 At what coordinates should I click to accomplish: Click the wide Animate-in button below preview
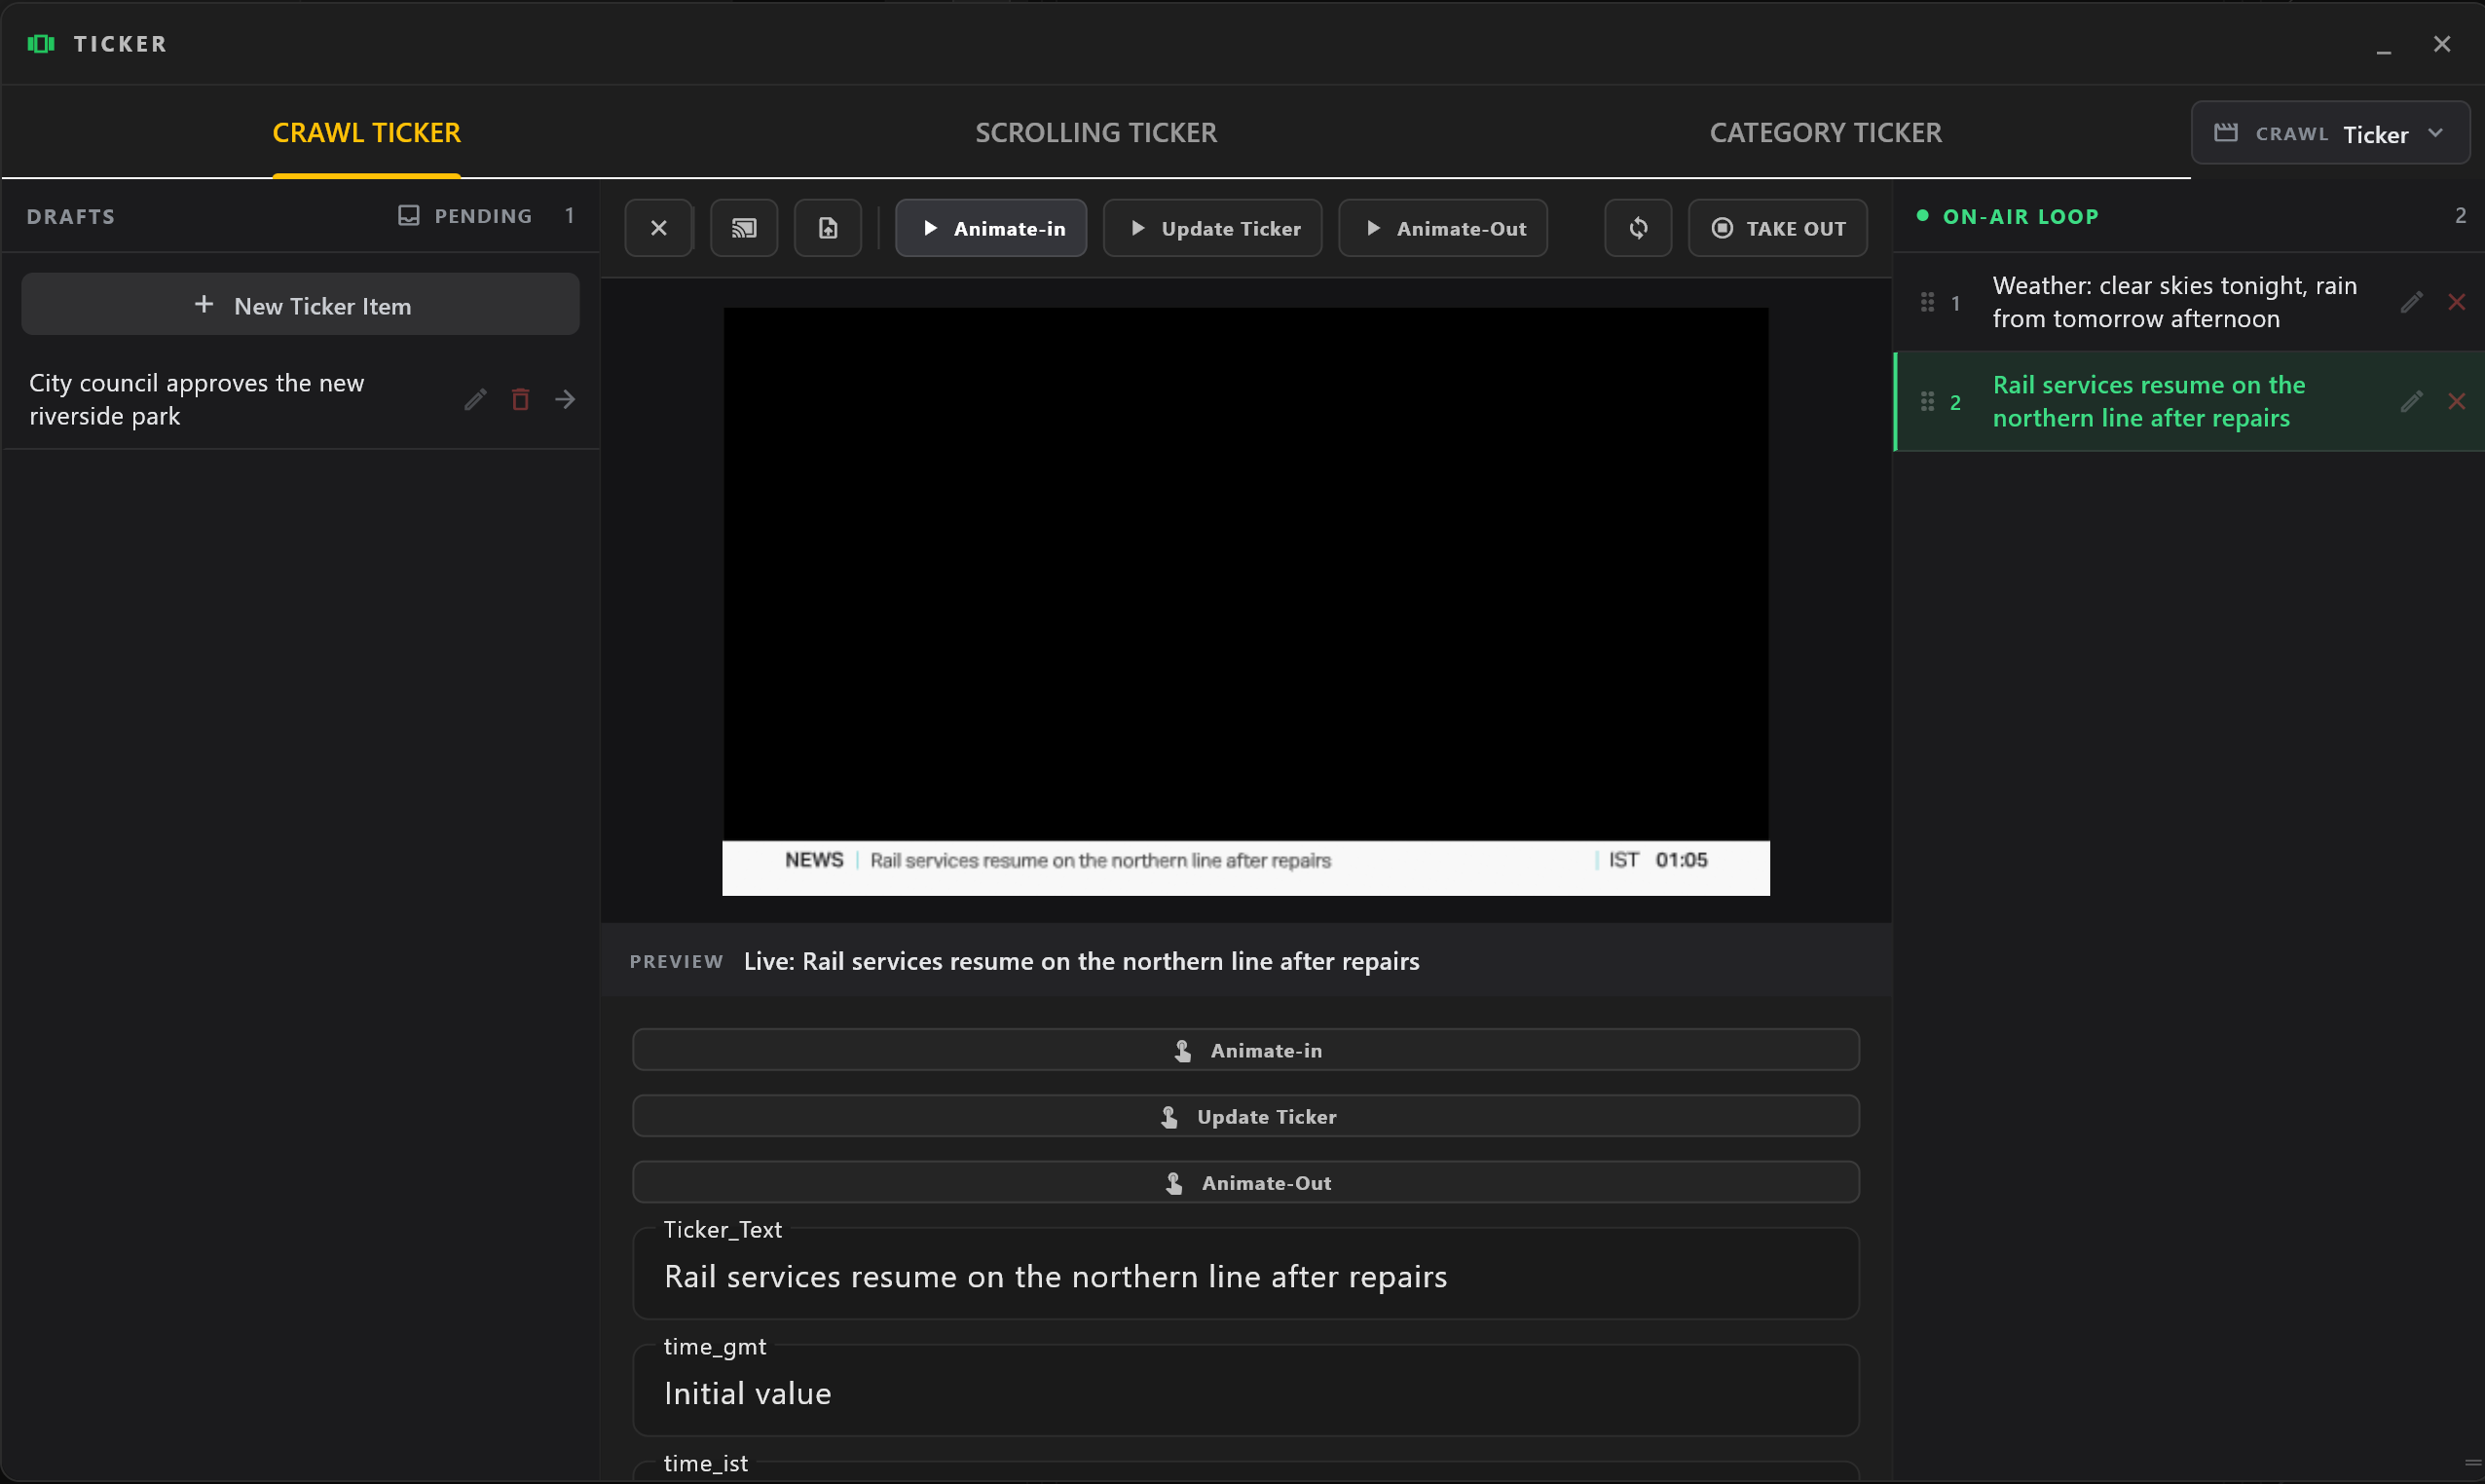pos(1245,1050)
